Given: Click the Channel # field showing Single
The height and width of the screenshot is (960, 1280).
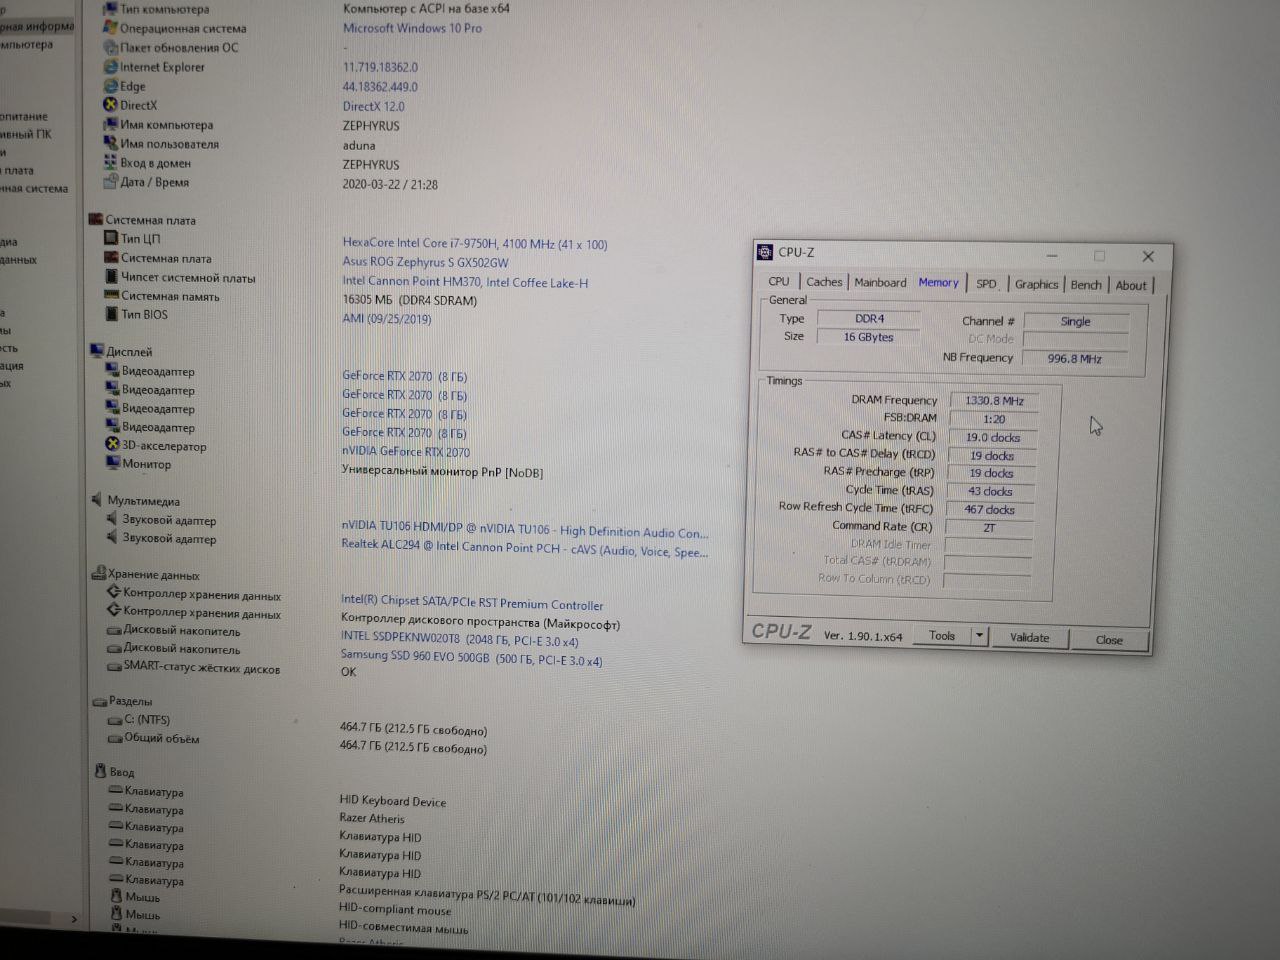Looking at the screenshot, I should (x=1076, y=321).
